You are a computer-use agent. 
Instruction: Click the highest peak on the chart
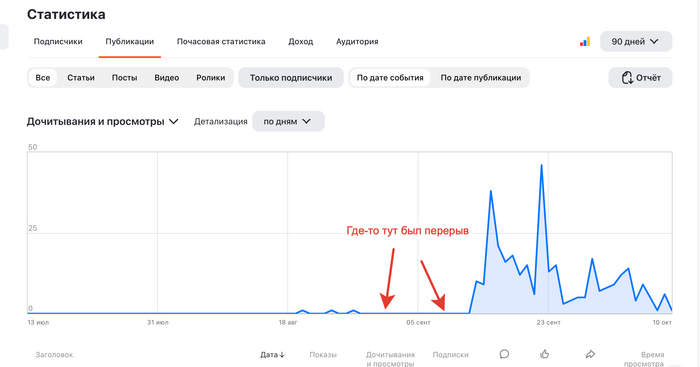pyautogui.click(x=542, y=165)
